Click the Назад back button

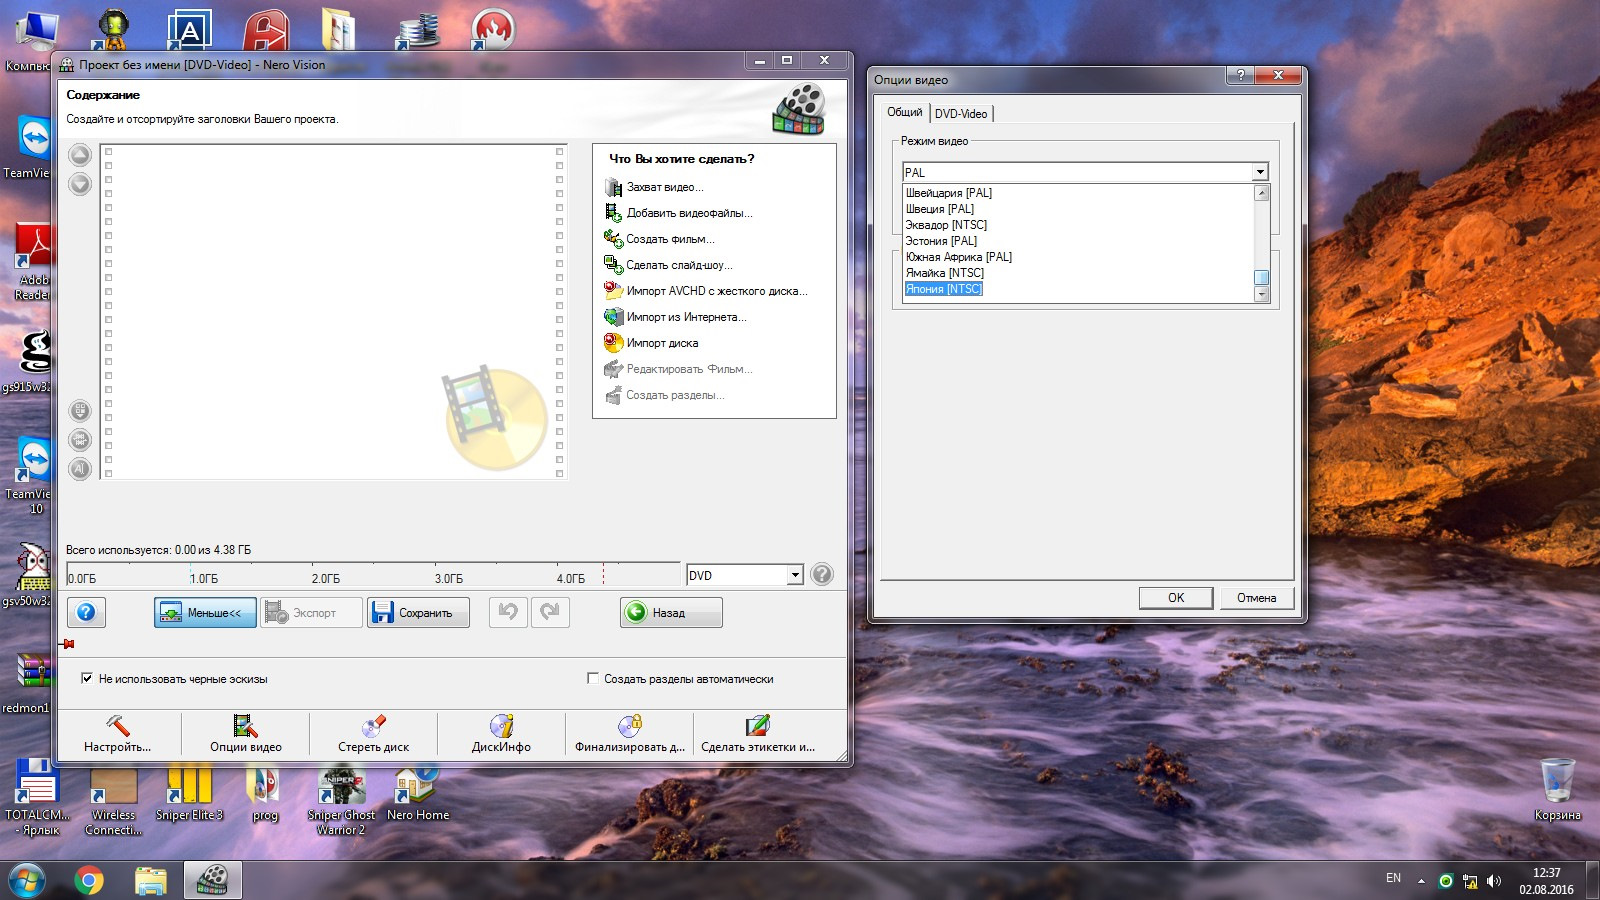(671, 612)
